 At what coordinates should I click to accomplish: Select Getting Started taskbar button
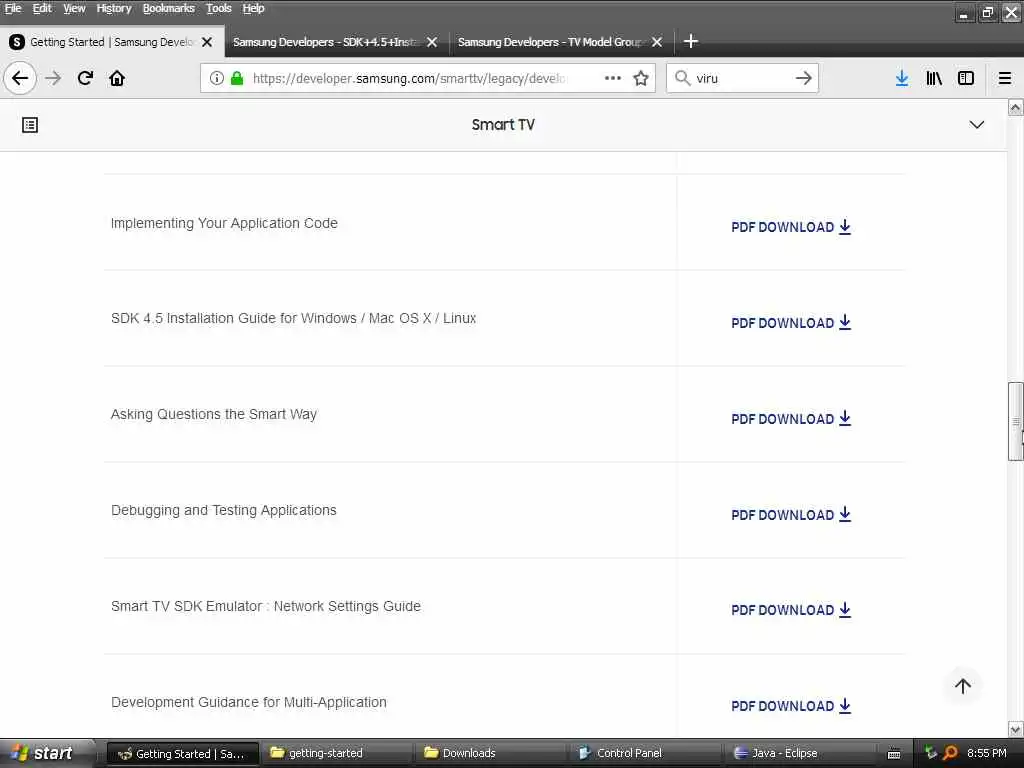tap(183, 753)
